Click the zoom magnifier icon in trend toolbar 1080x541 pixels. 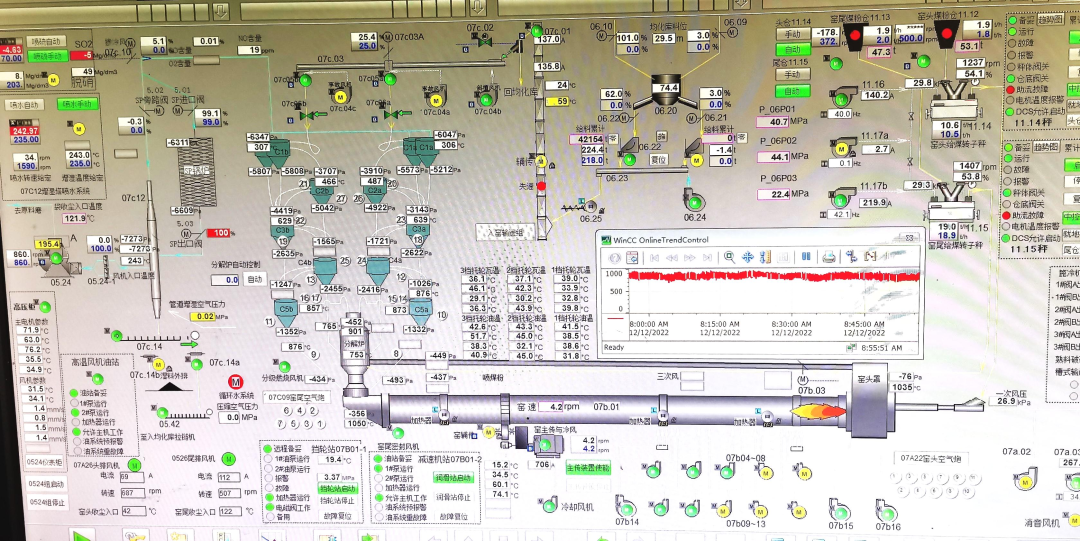pos(731,257)
